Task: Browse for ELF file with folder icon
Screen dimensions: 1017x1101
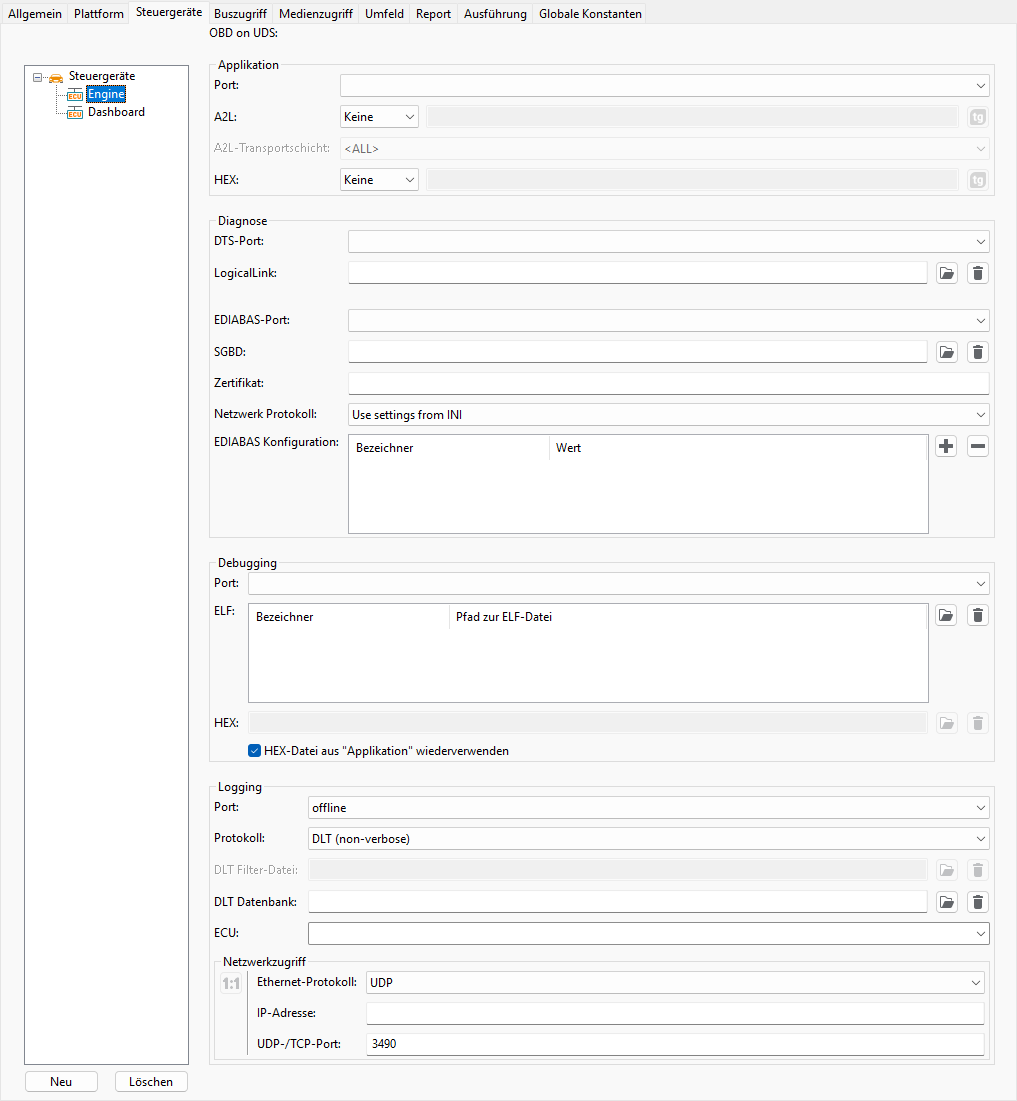Action: tap(946, 616)
